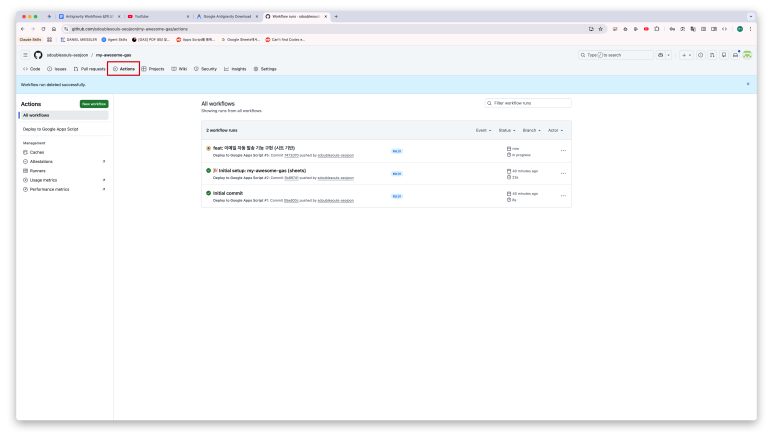Open the Actor filter dropdown
Viewport: 773px width, 442px height.
click(555, 130)
